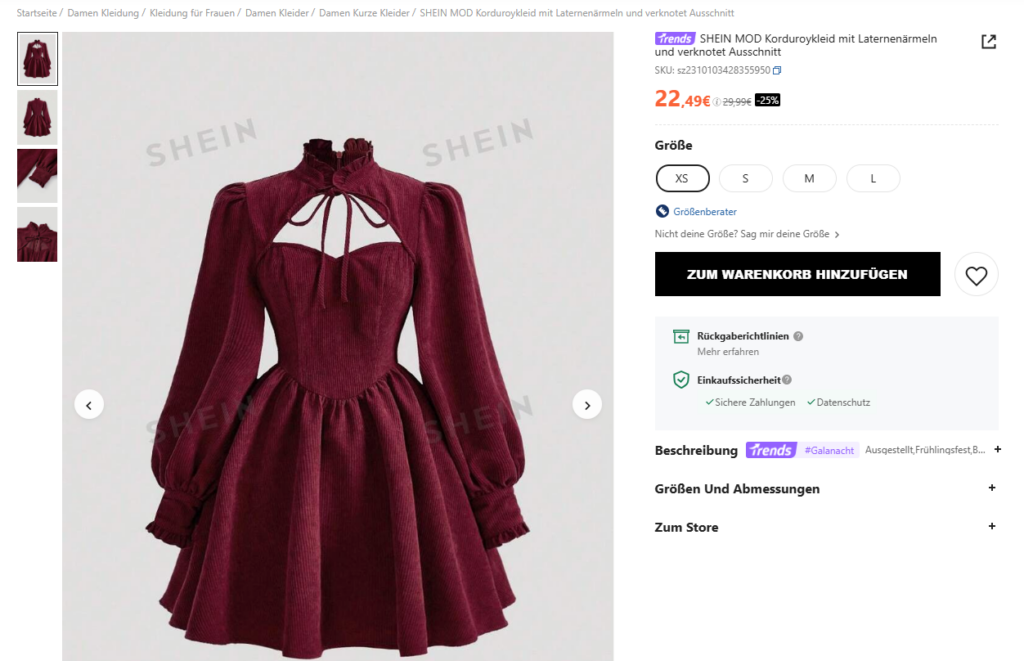
Task: Select size S
Action: point(746,178)
